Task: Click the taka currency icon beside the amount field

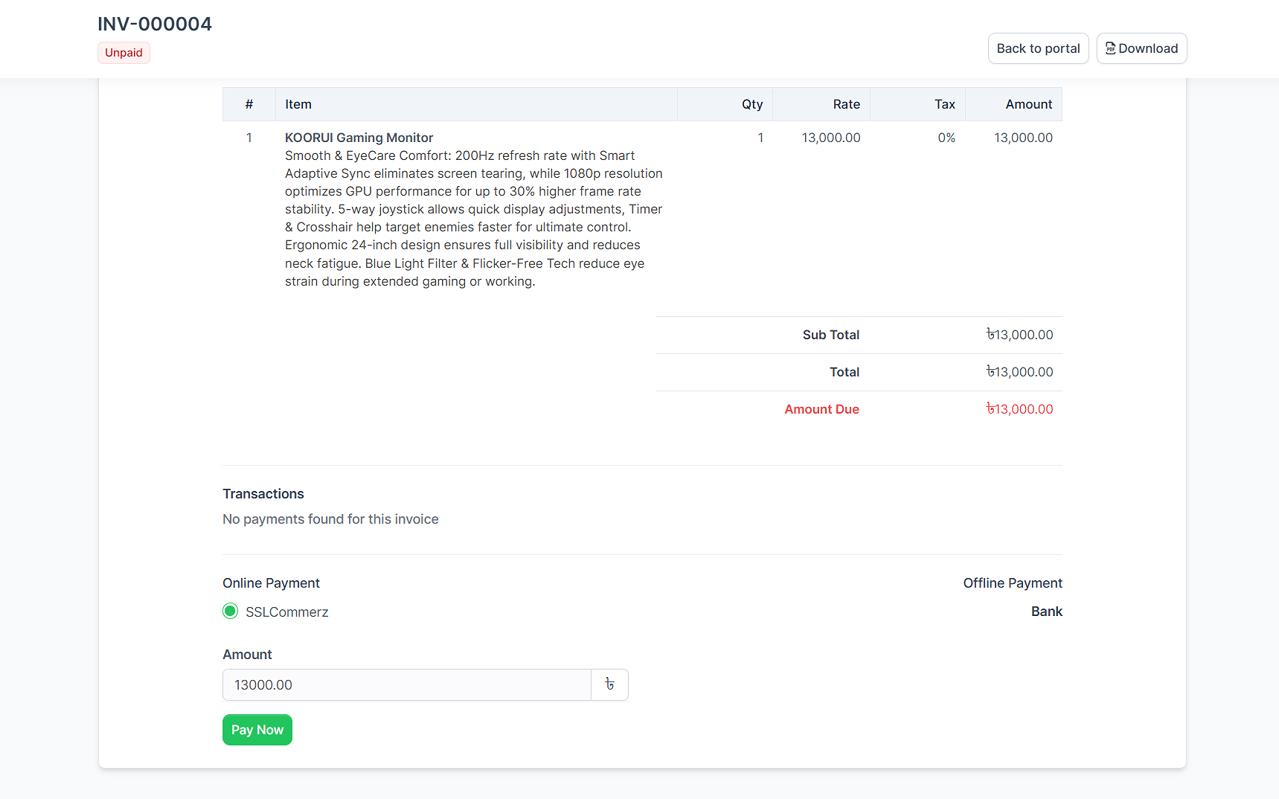Action: click(610, 684)
